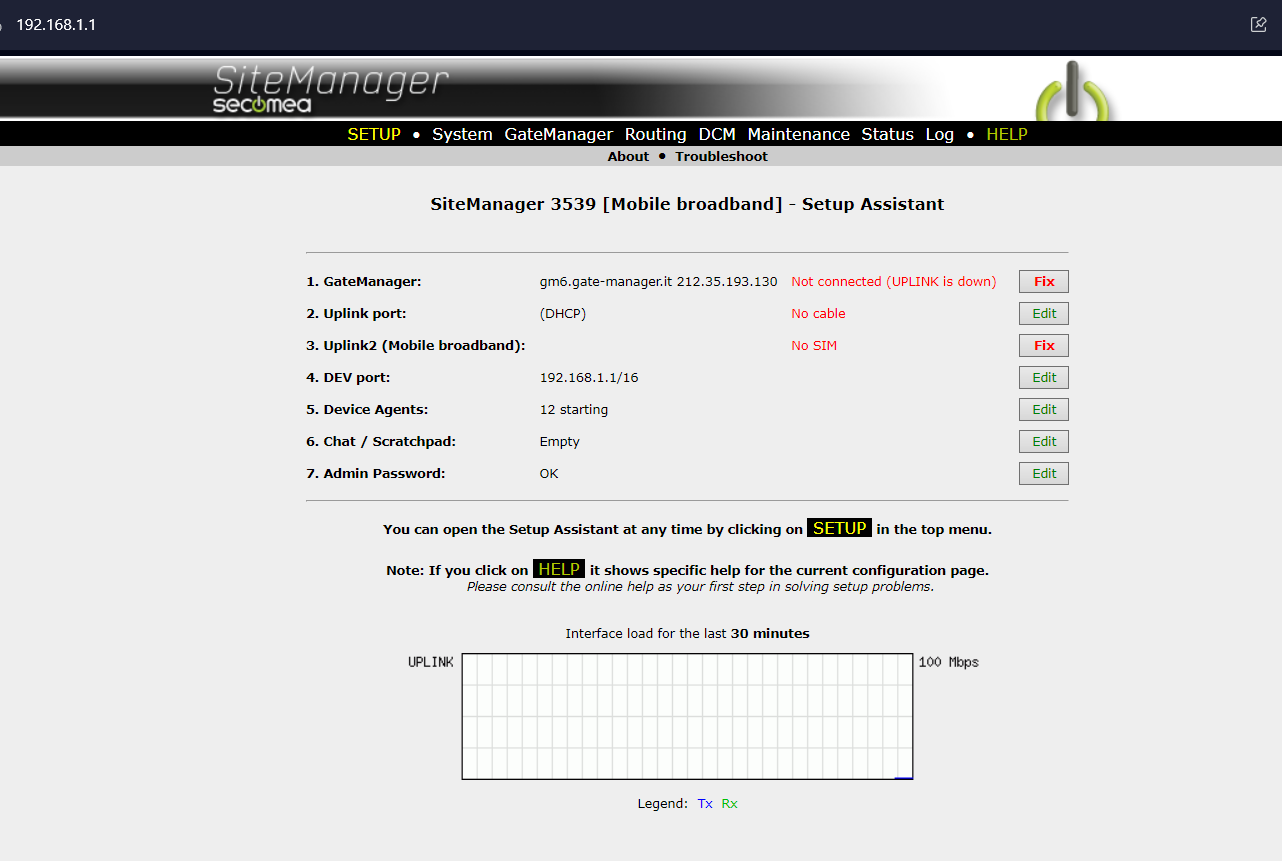Click the '12 starting' Device Agents value

pyautogui.click(x=574, y=410)
